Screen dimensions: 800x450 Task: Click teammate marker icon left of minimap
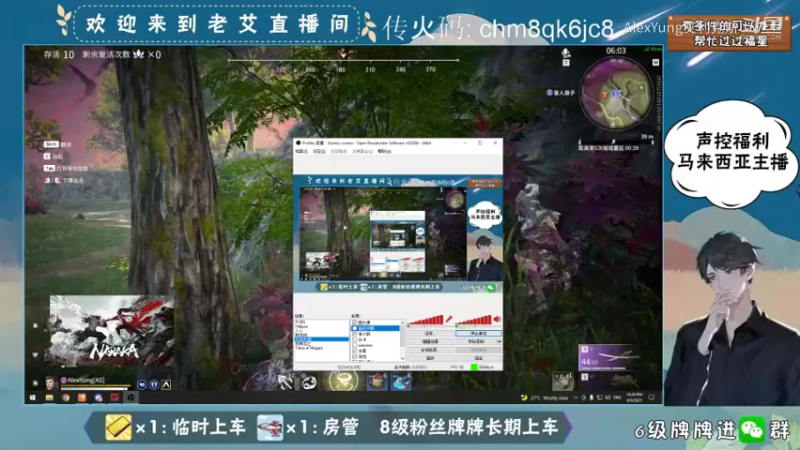point(549,92)
